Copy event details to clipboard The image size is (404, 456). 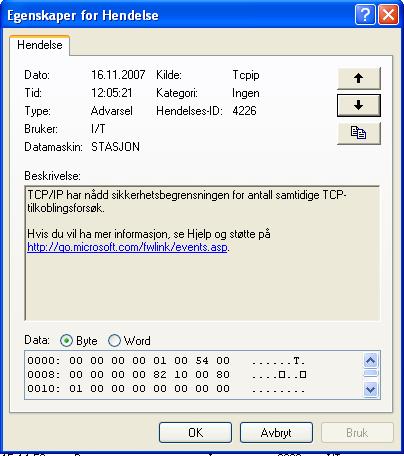[359, 133]
